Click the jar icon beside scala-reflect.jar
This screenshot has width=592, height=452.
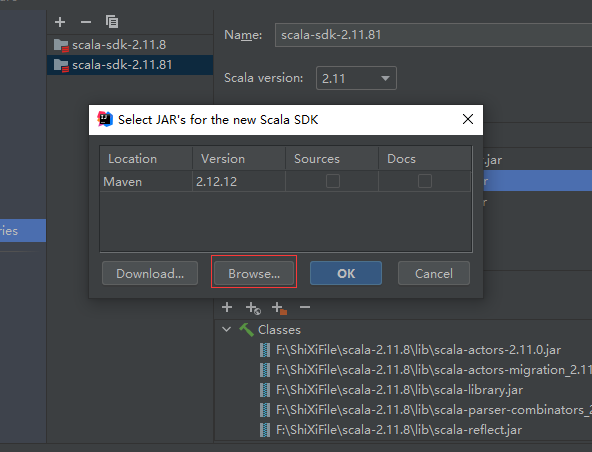(x=265, y=430)
